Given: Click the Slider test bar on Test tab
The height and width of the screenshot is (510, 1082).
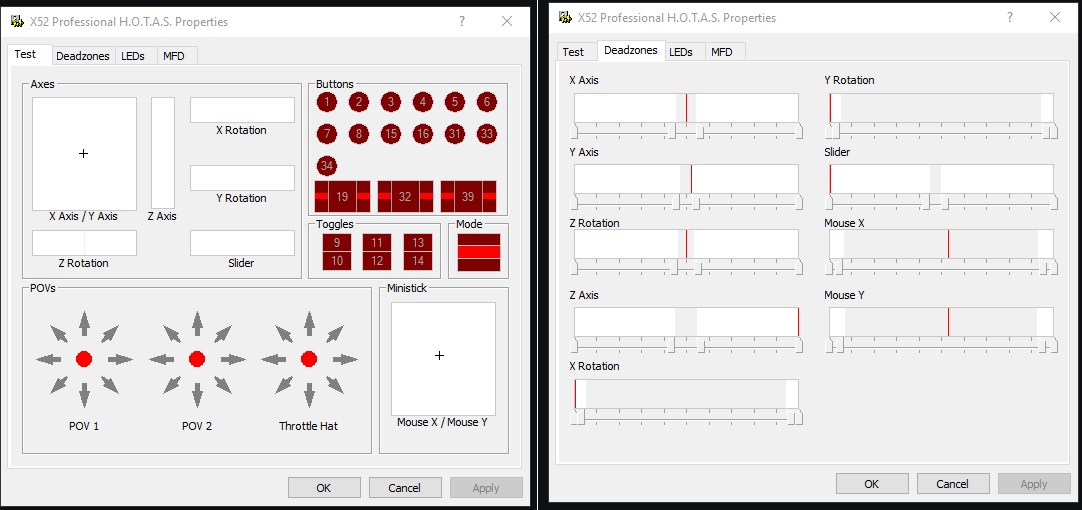Looking at the screenshot, I should 242,243.
